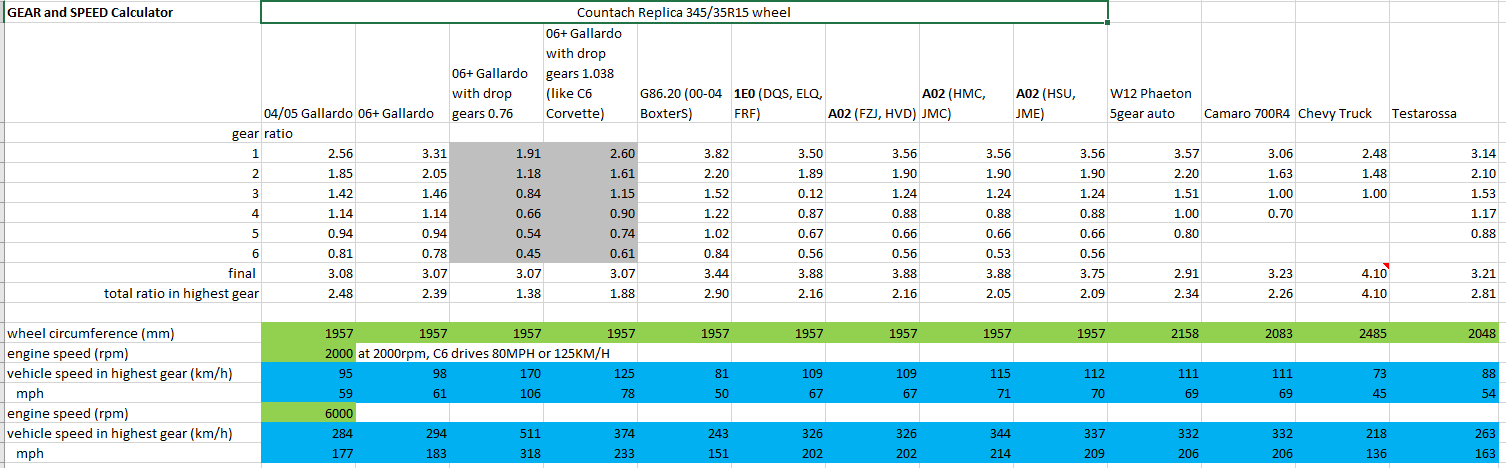Select the 'GEAR and SPEED Calculator' title cell
The image size is (1506, 468).
click(x=132, y=13)
